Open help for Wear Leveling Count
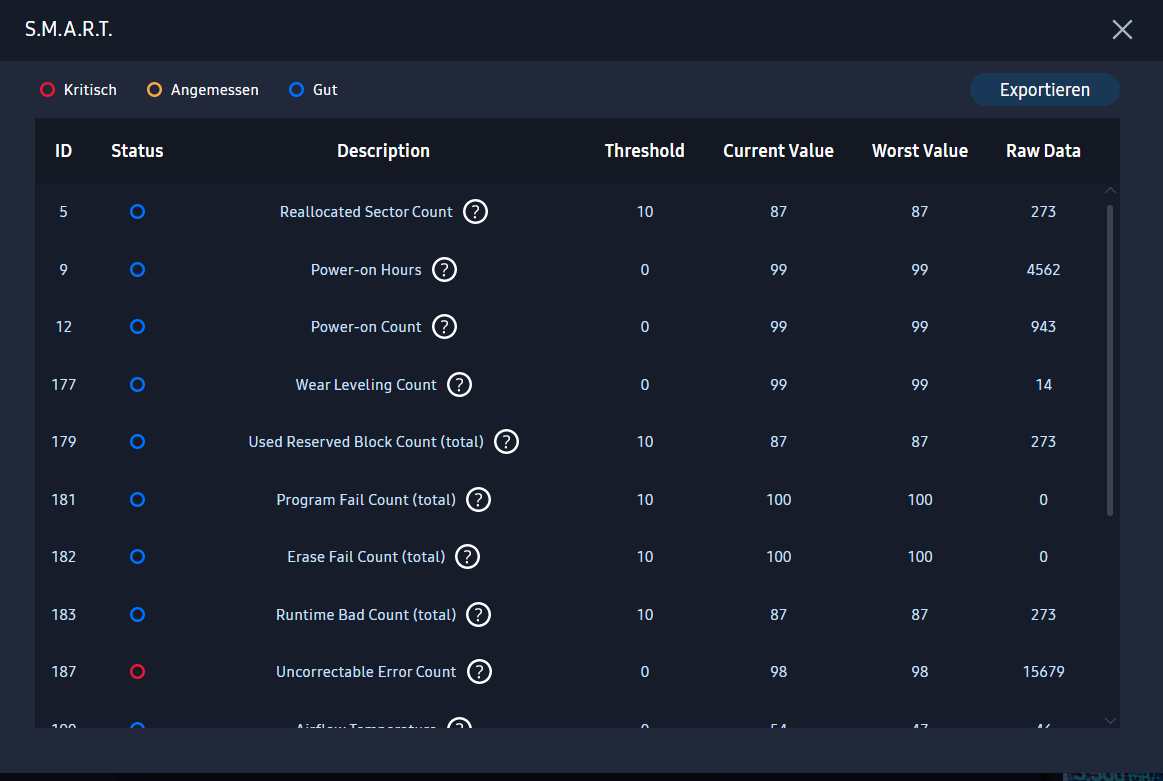 click(460, 385)
